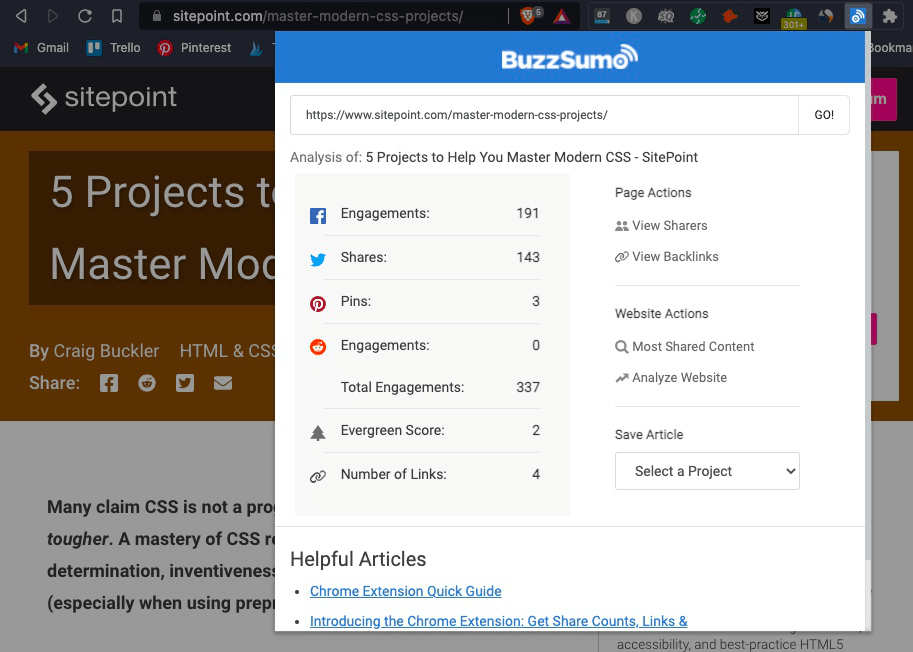Click the Twitter bird icon beside Shares
Viewport: 913px width, 652px height.
318,260
